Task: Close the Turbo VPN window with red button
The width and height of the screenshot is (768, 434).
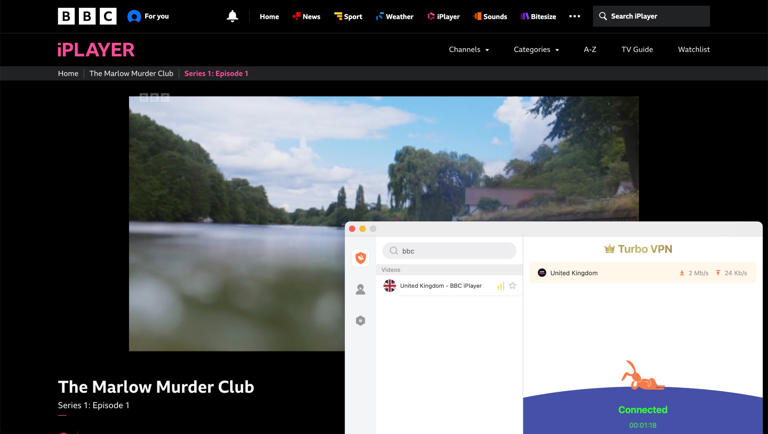Action: (x=352, y=229)
